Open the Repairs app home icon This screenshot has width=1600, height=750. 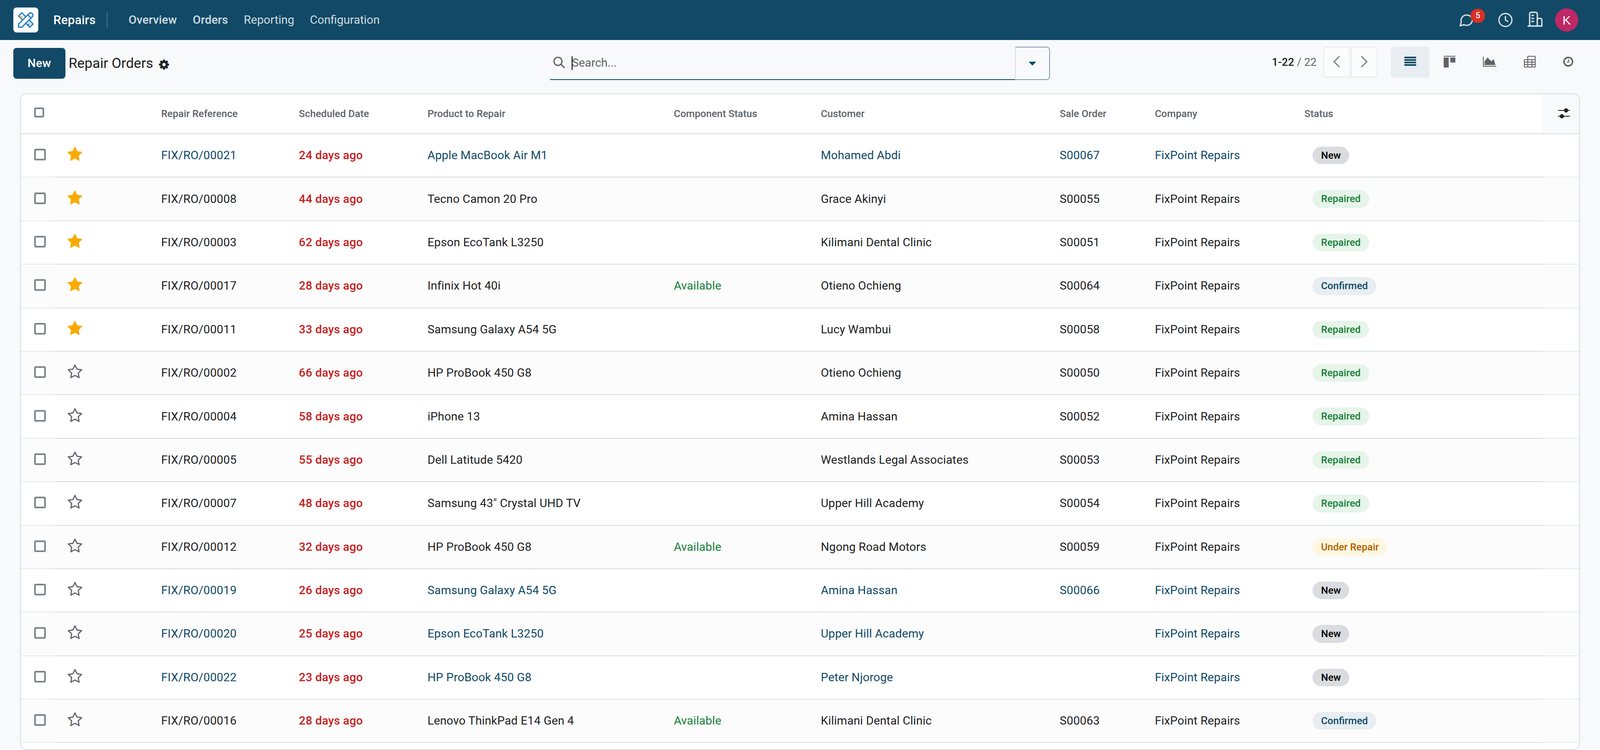(26, 20)
